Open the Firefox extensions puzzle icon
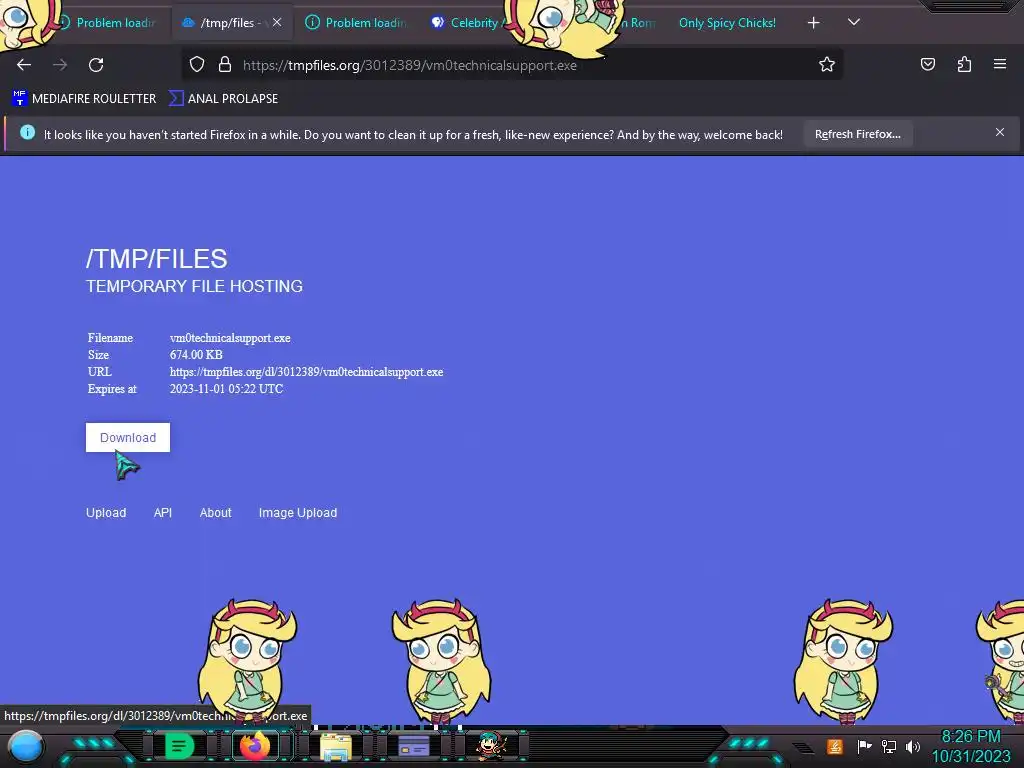Viewport: 1024px width, 768px height. (x=964, y=64)
